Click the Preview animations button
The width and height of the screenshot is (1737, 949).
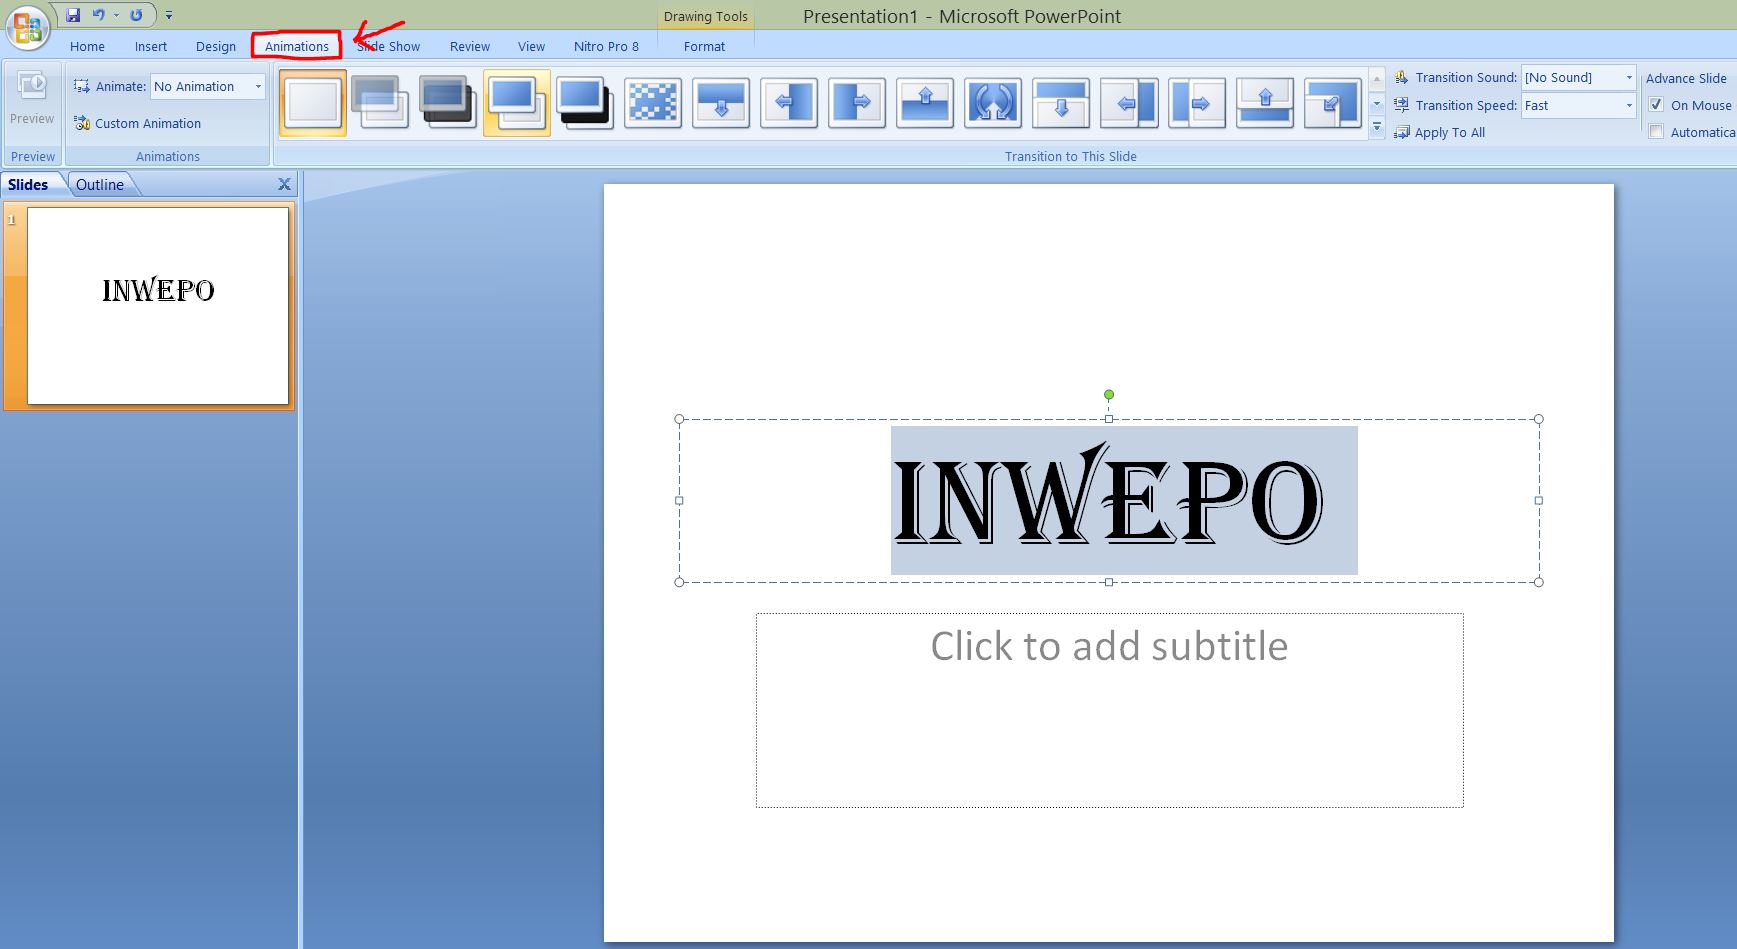tap(32, 98)
